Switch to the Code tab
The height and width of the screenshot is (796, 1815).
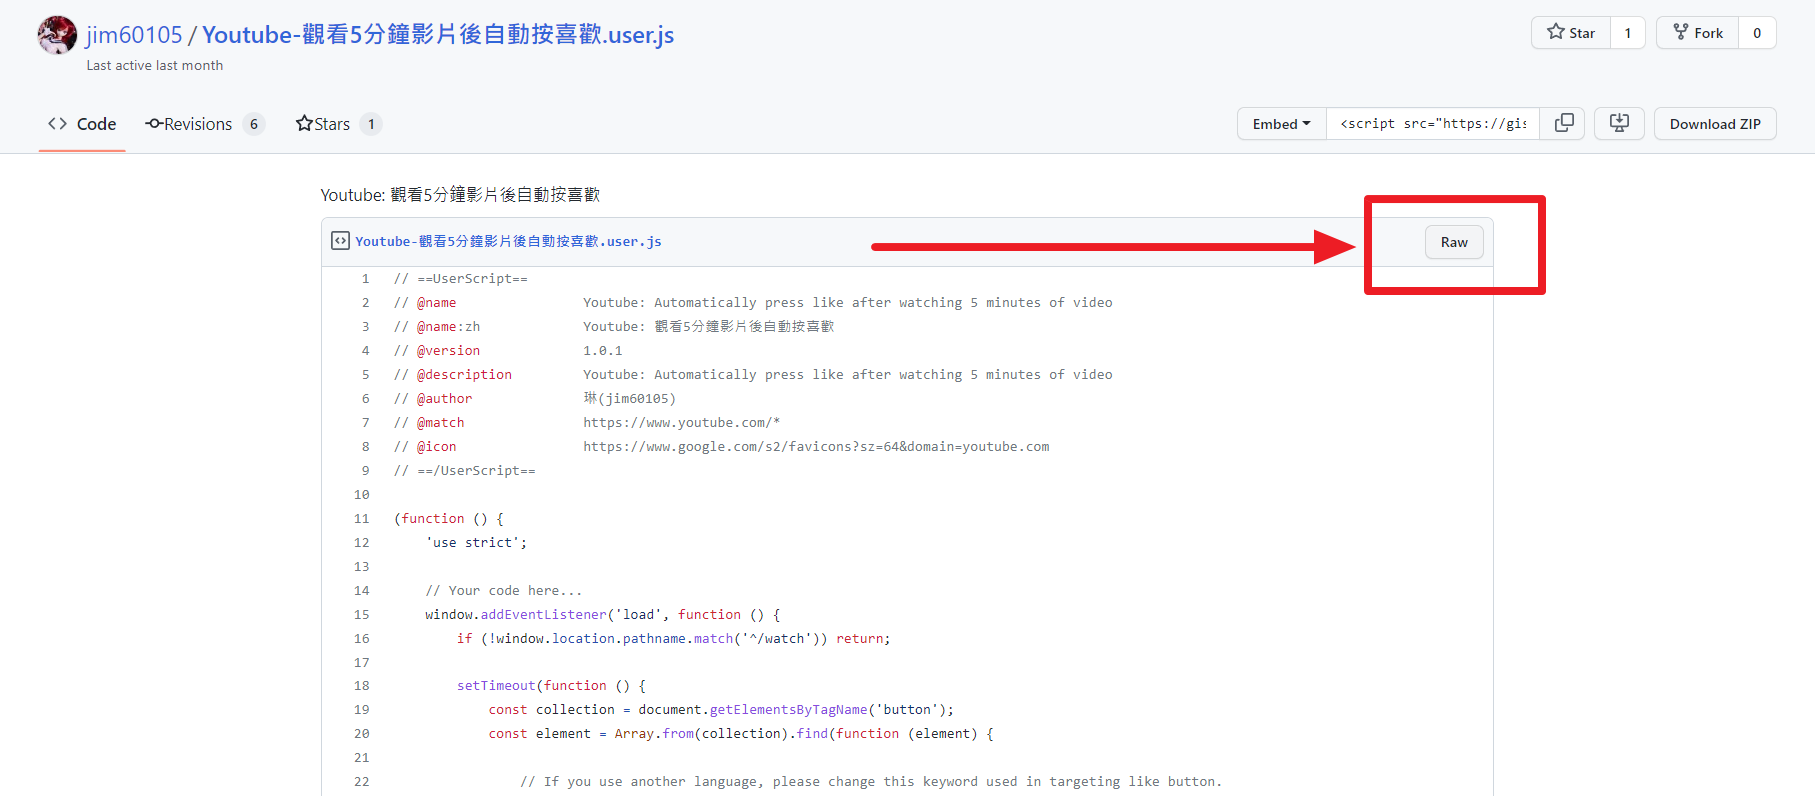pyautogui.click(x=82, y=124)
